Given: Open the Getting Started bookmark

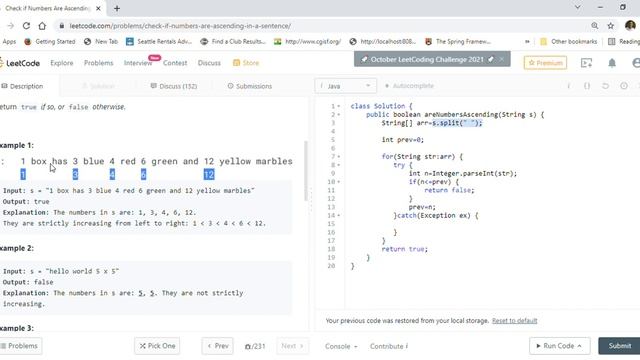Looking at the screenshot, I should point(50,42).
